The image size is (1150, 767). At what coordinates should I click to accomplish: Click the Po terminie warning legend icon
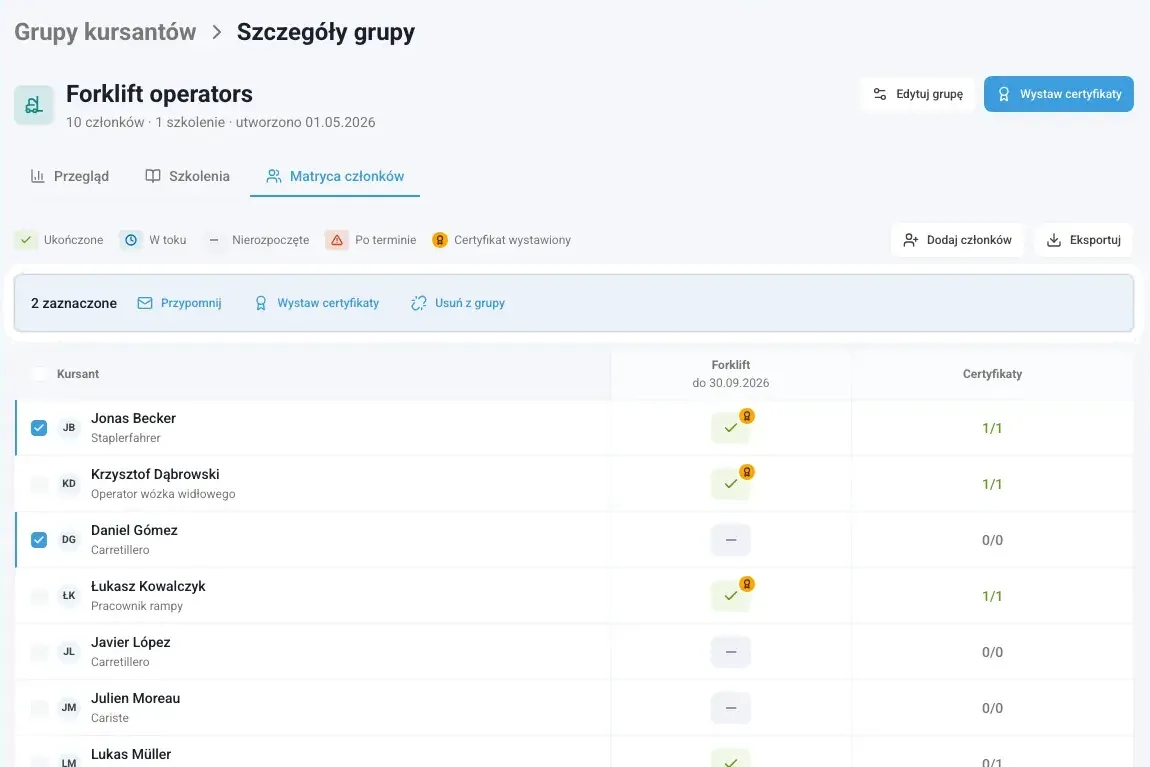[337, 240]
